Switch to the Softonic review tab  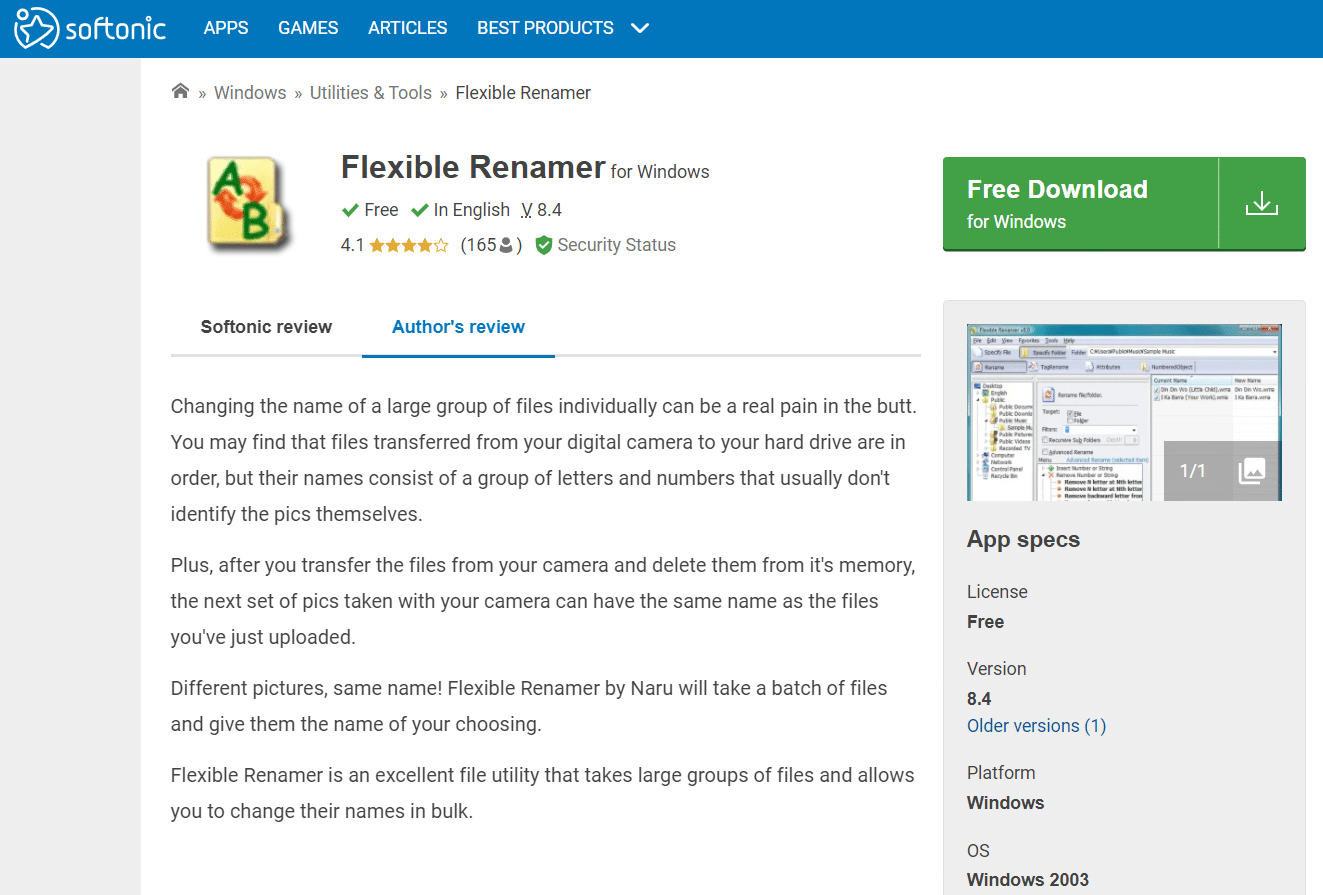(x=266, y=327)
